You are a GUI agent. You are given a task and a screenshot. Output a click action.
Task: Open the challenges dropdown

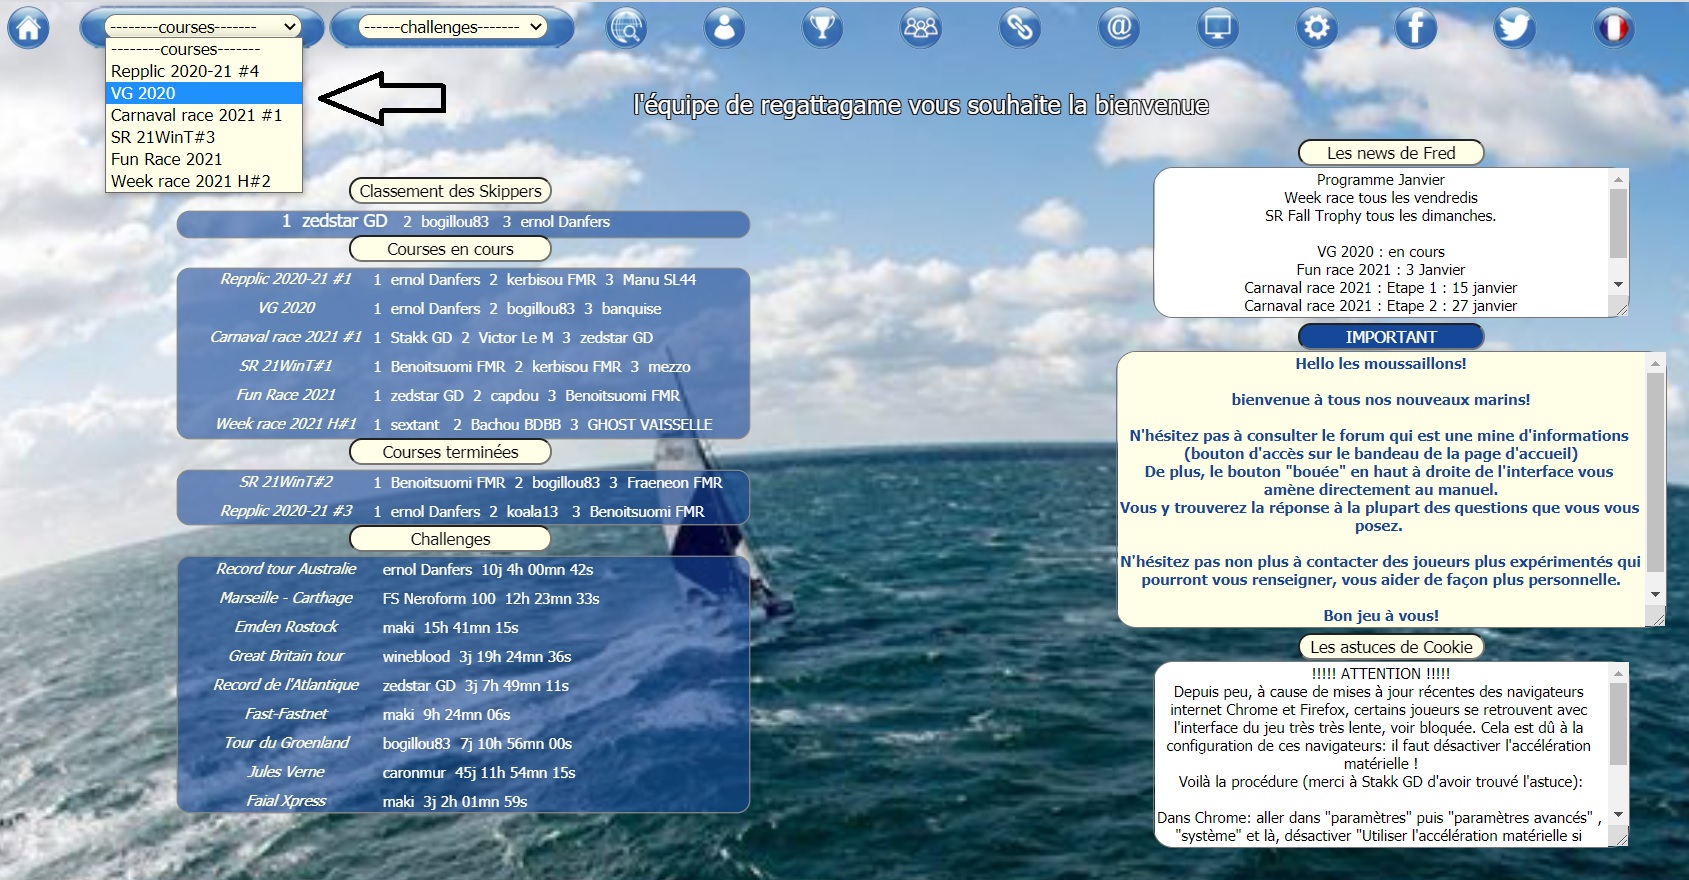point(453,27)
